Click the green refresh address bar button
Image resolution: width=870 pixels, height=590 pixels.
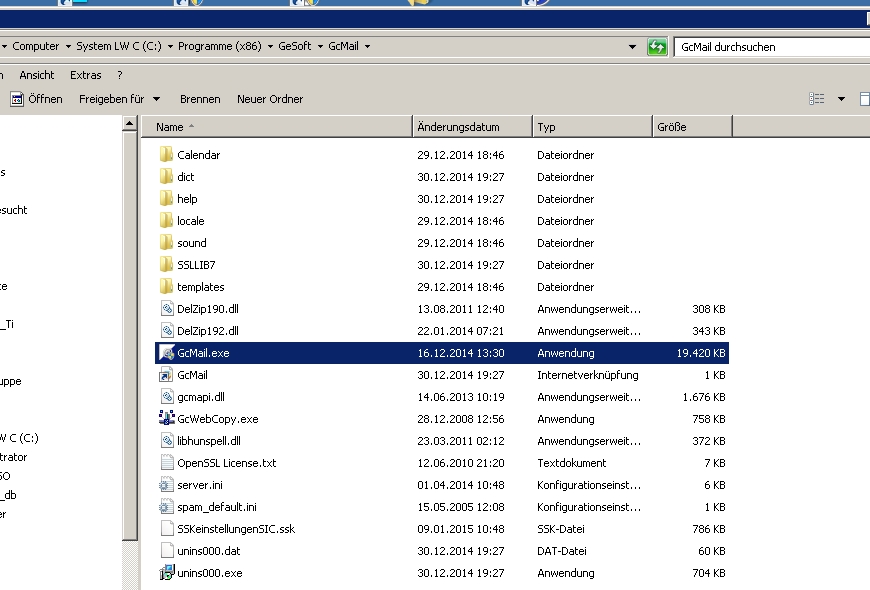pyautogui.click(x=657, y=47)
